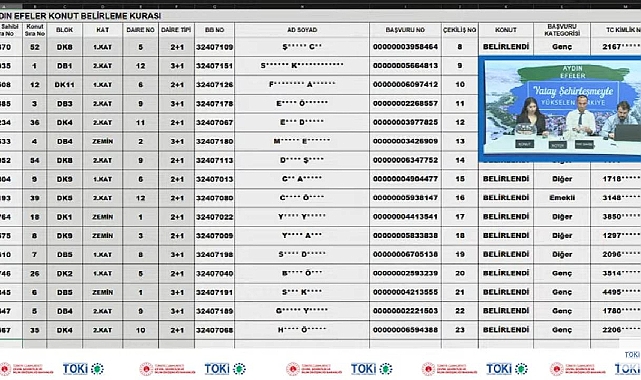Select application number 0000002221503
Screen dimensions: 641x380
tap(405, 311)
